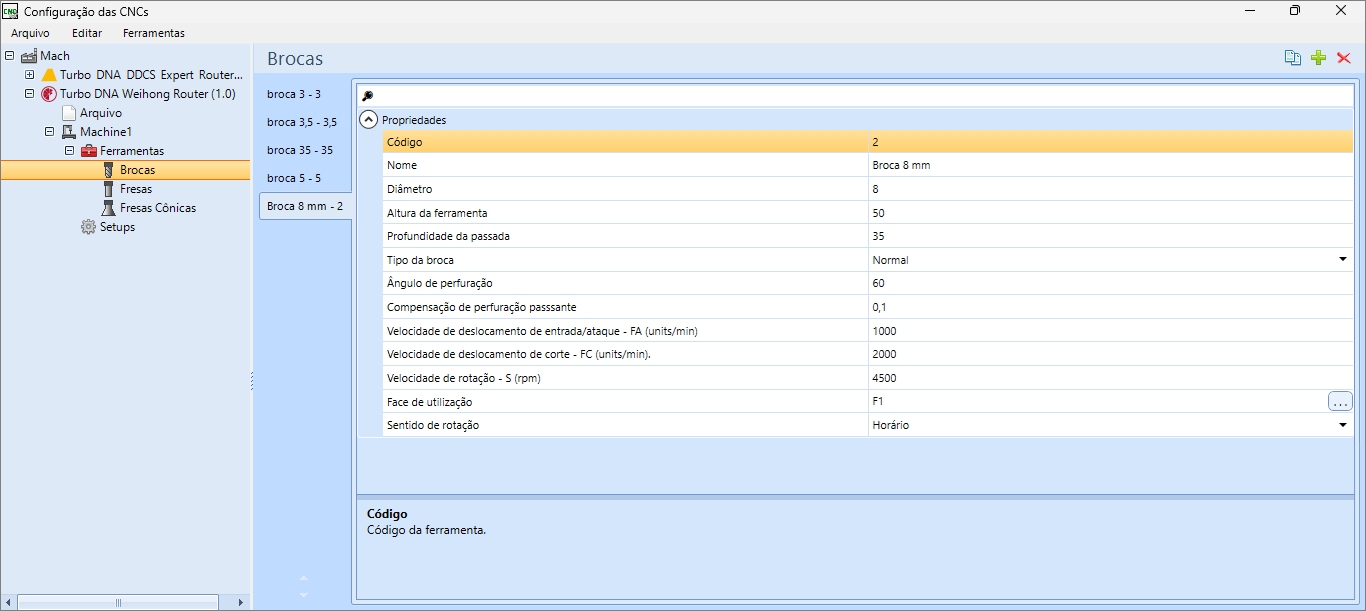The width and height of the screenshot is (1366, 611).
Task: Collapse the Propriedades section chevron
Action: 369,120
